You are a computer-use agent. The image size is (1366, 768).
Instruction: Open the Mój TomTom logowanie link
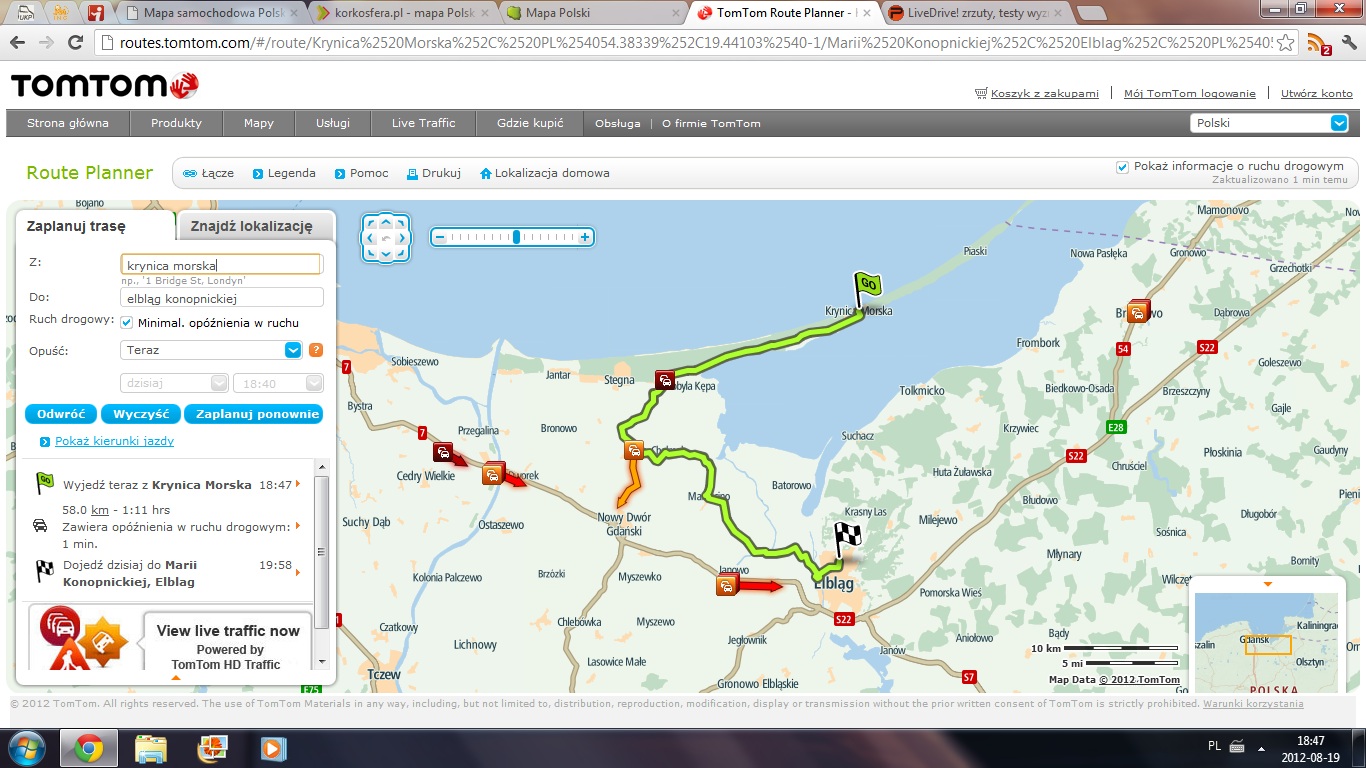click(x=1189, y=93)
